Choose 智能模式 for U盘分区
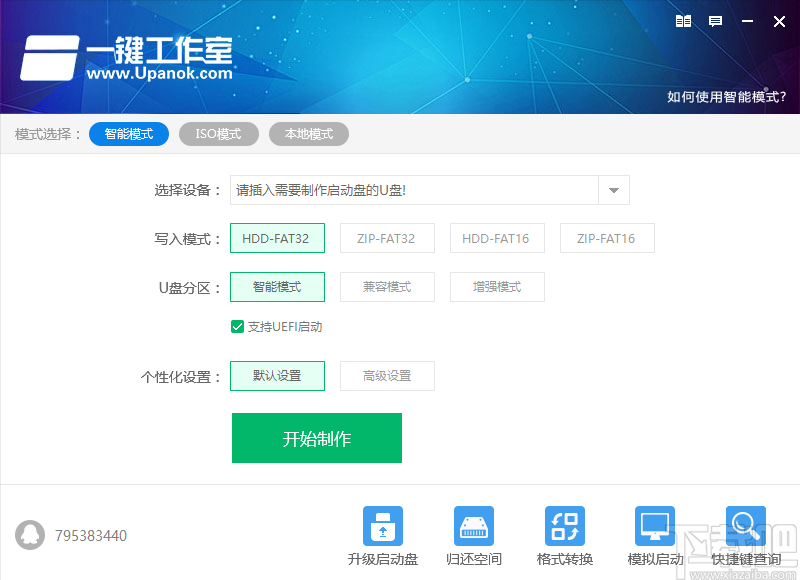800x580 pixels. pos(277,287)
